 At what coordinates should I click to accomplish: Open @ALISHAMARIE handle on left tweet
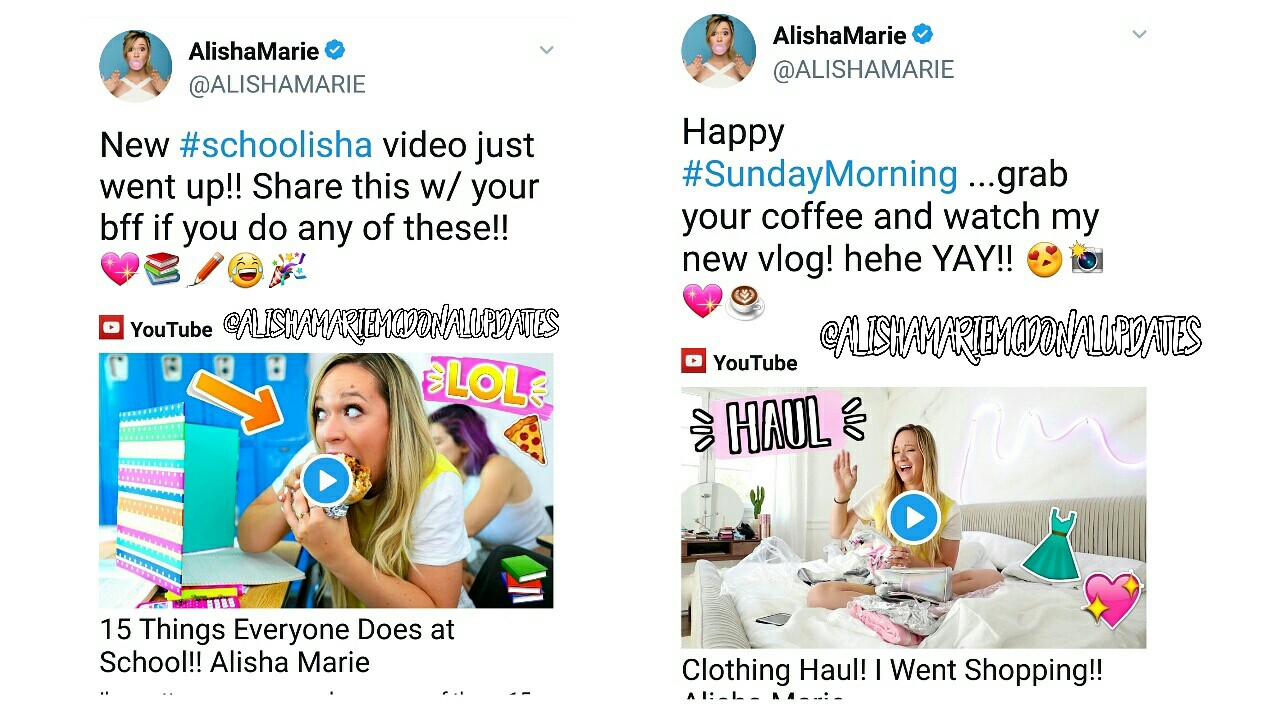277,85
